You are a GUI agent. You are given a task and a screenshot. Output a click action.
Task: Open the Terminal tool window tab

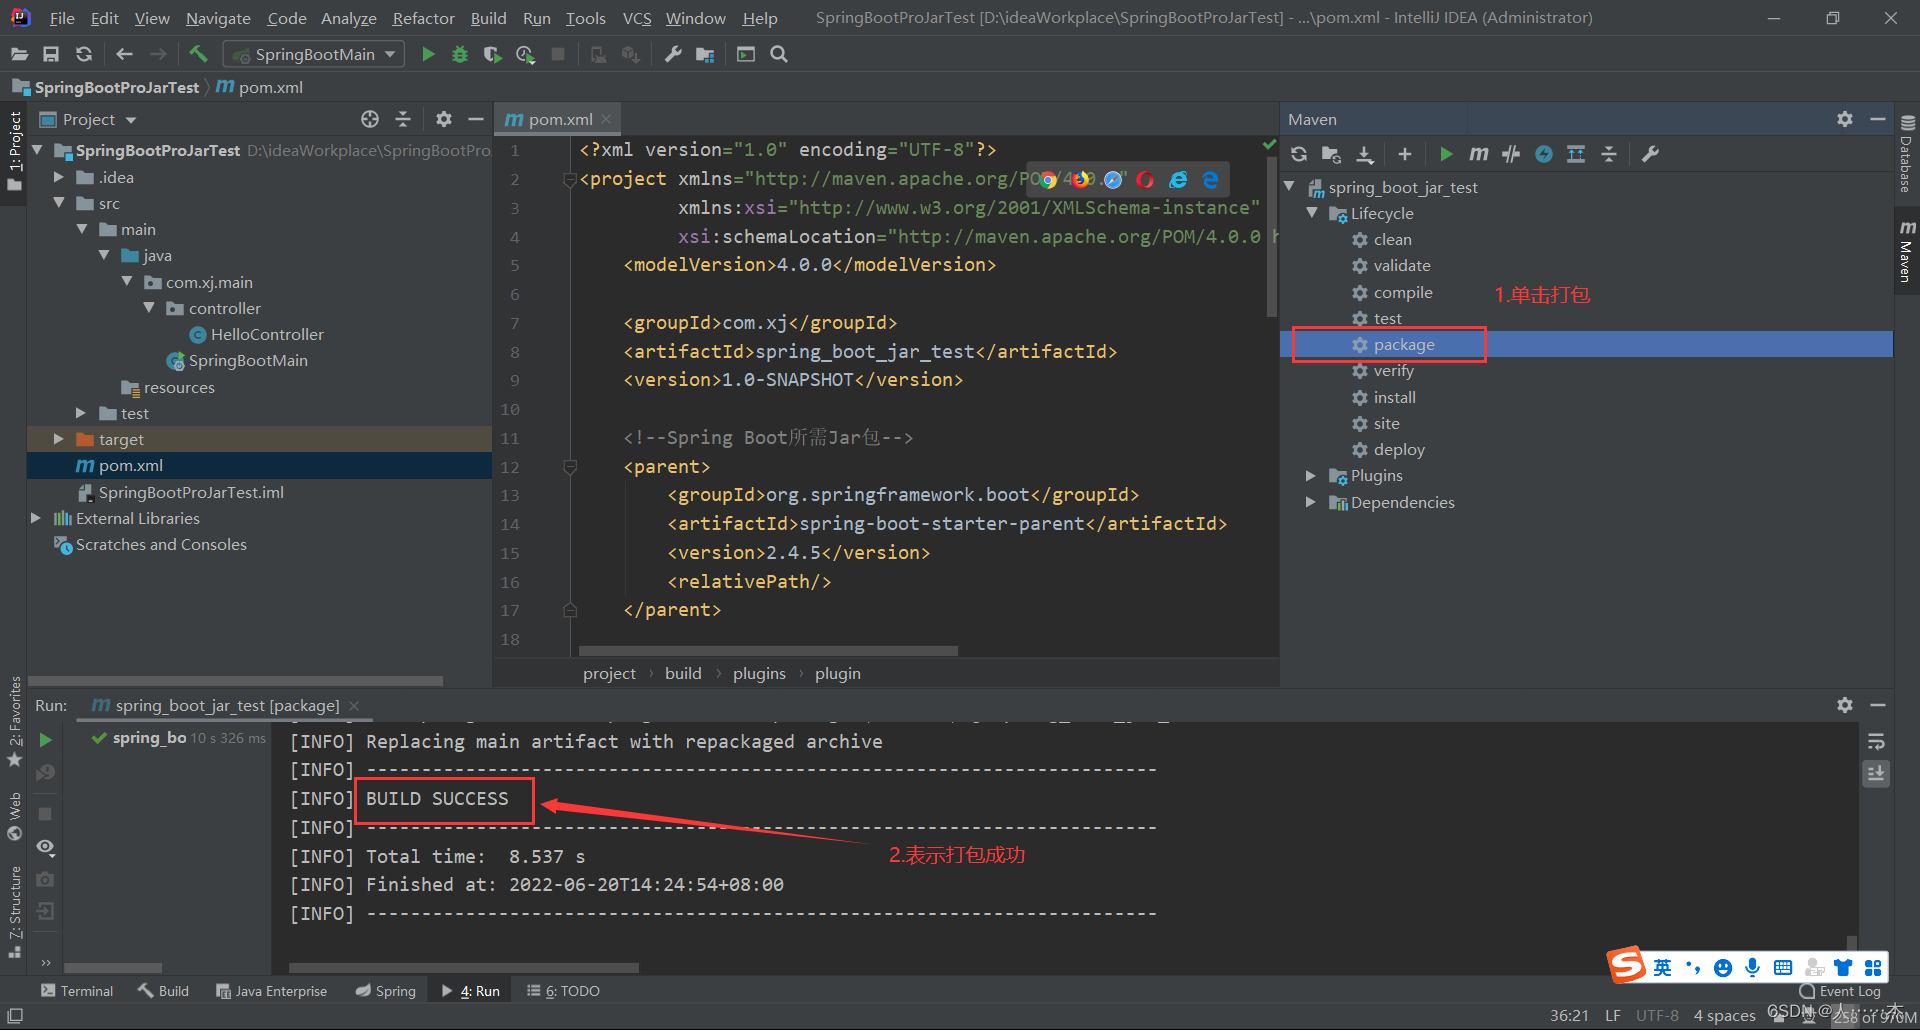click(x=77, y=991)
